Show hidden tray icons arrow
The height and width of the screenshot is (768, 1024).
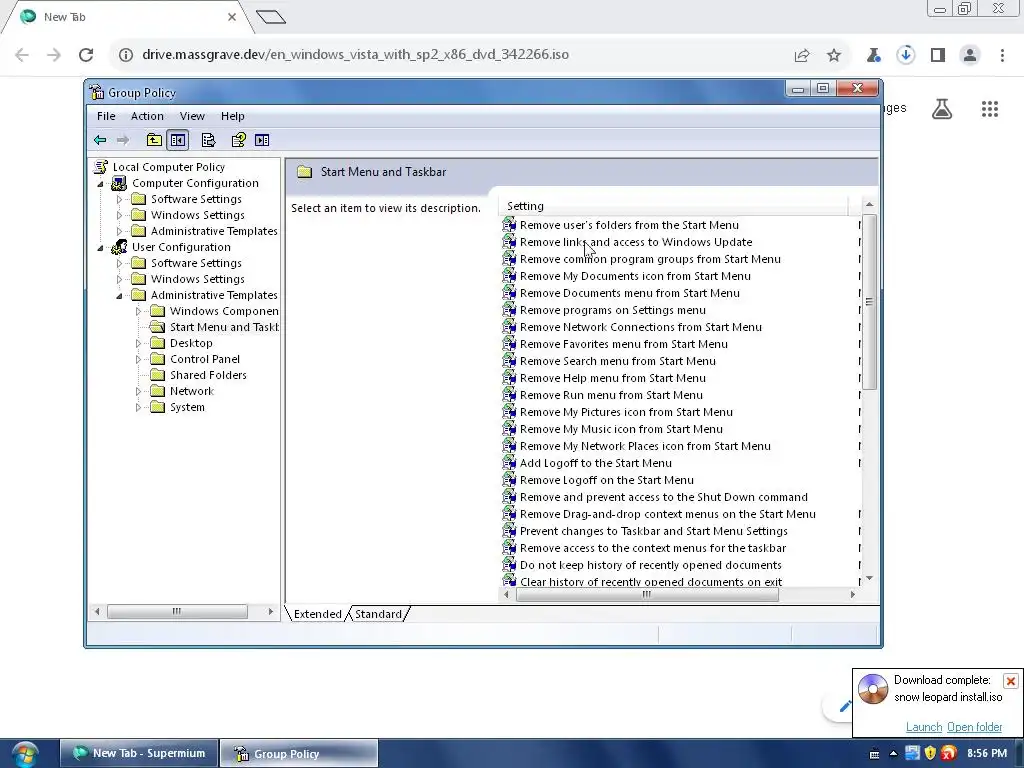click(893, 754)
